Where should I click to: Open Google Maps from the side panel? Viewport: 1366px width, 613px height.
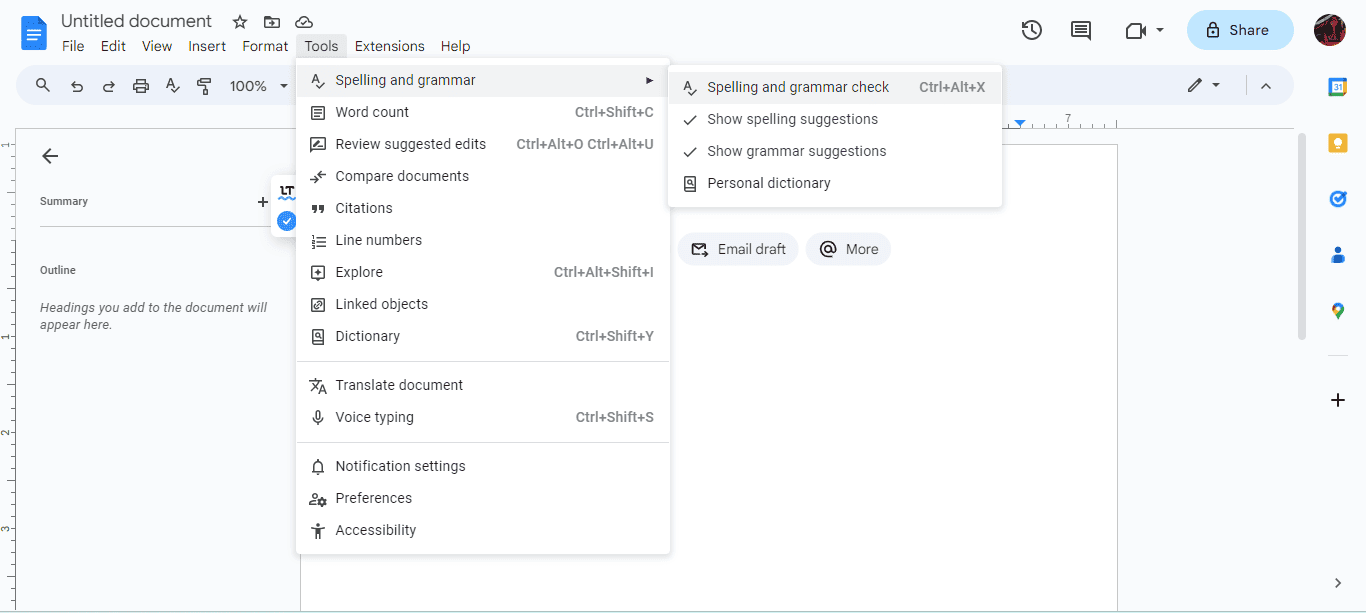1338,310
